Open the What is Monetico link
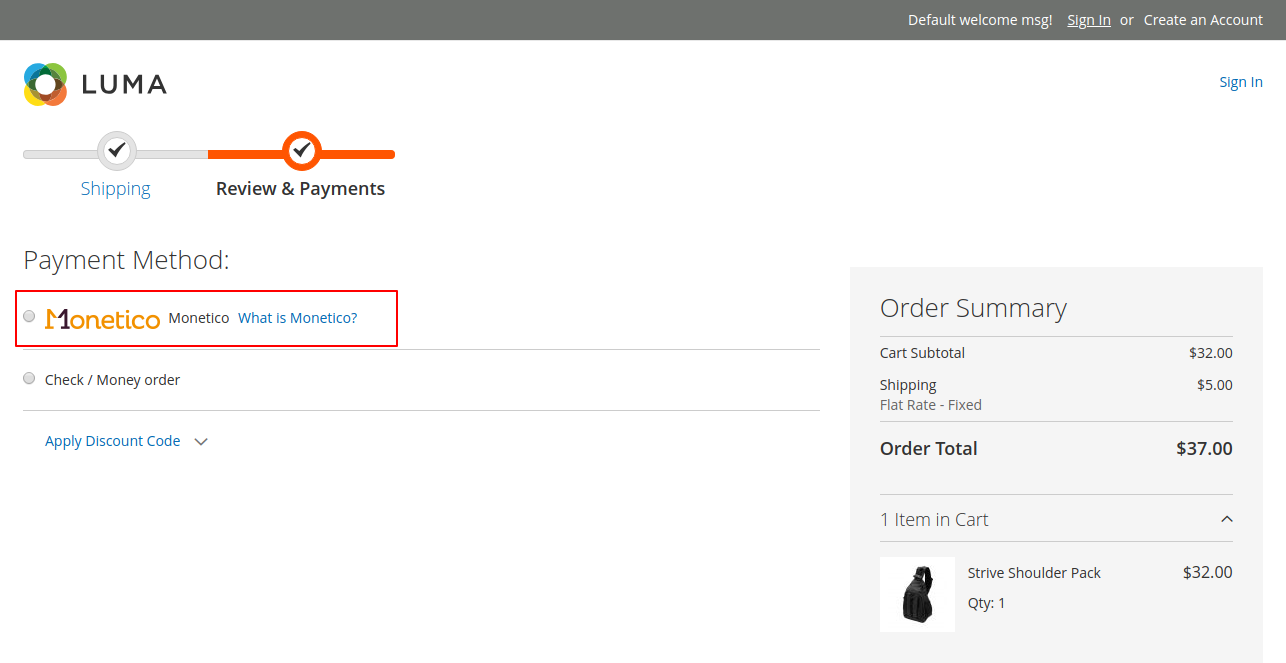1286x663 pixels. click(297, 317)
